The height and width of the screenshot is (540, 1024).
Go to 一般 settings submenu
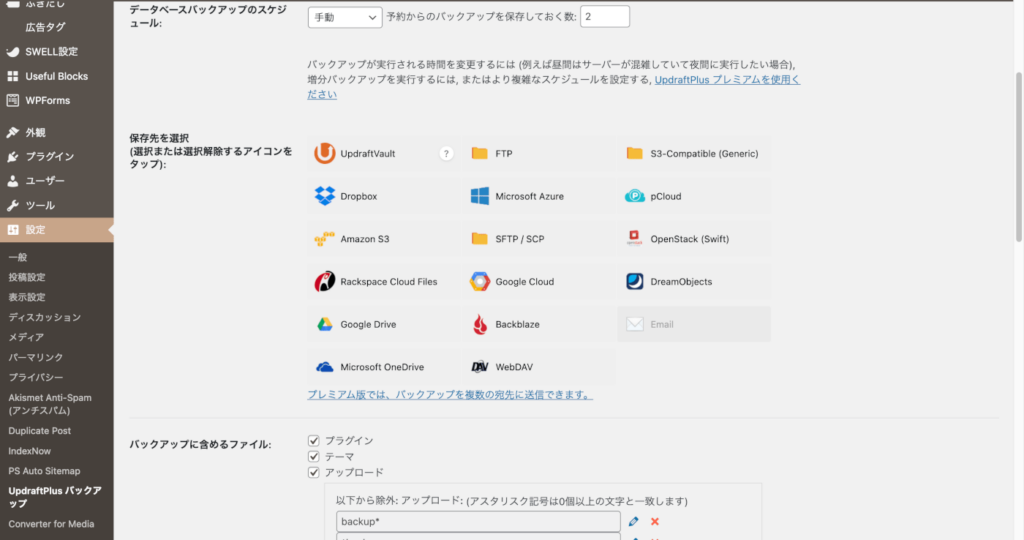(18, 257)
